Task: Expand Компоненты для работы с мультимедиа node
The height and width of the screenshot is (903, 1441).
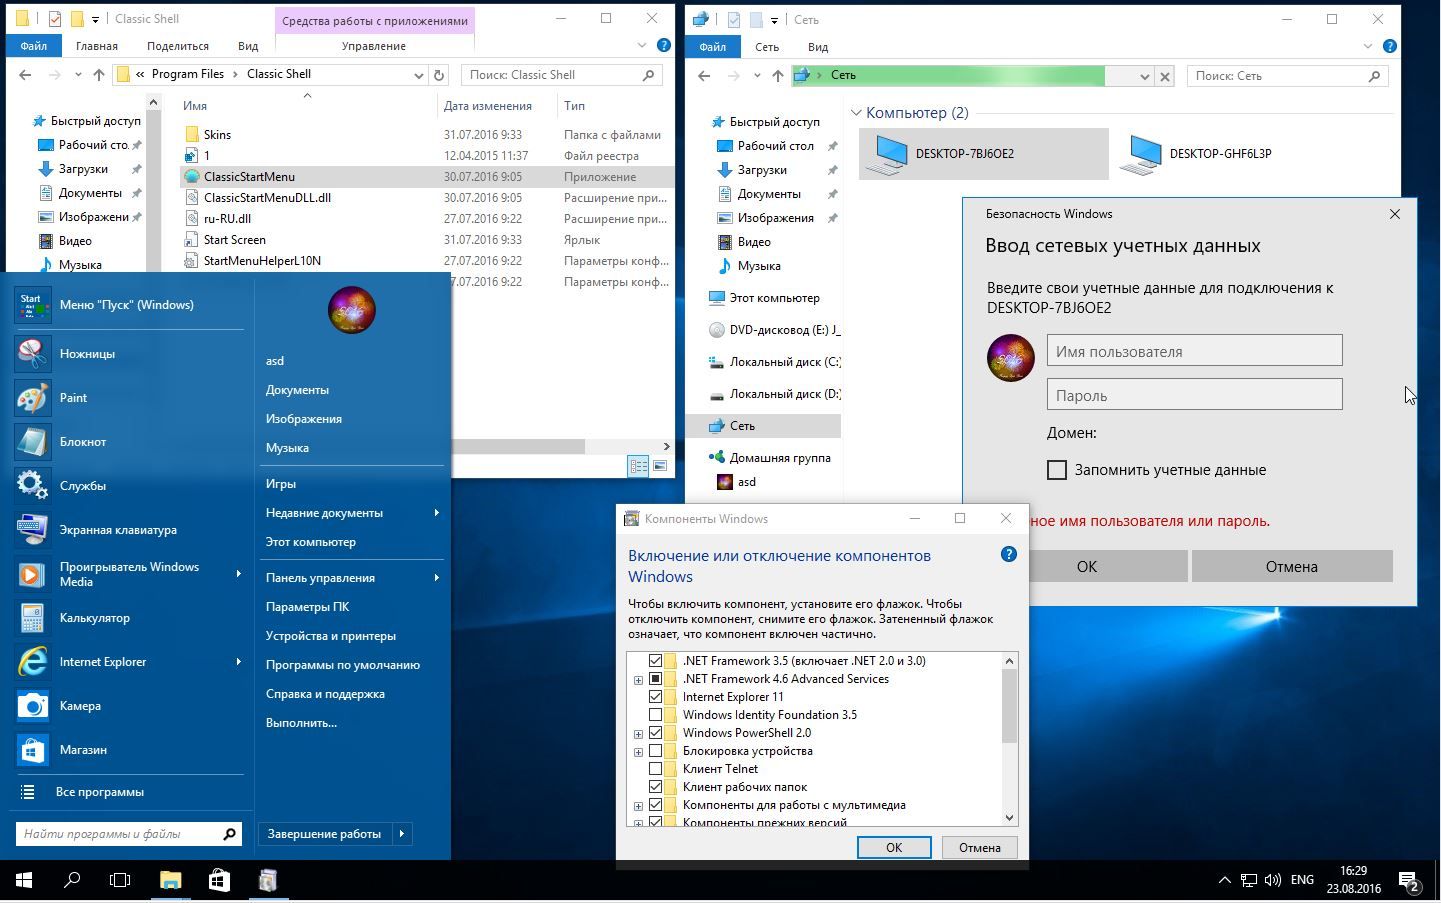Action: [x=638, y=806]
